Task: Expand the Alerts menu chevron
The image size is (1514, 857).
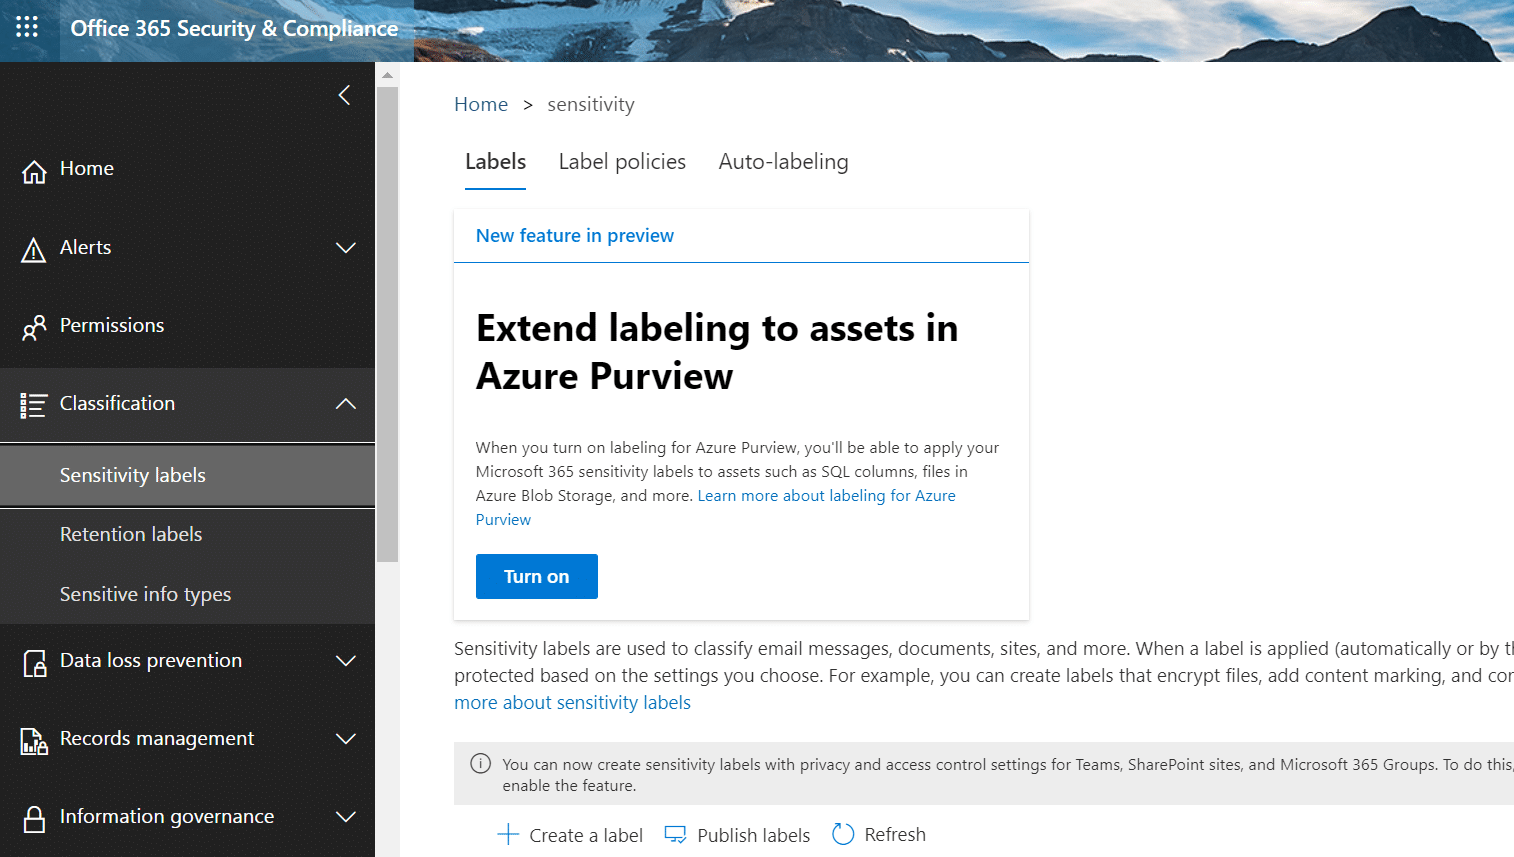Action: 346,248
